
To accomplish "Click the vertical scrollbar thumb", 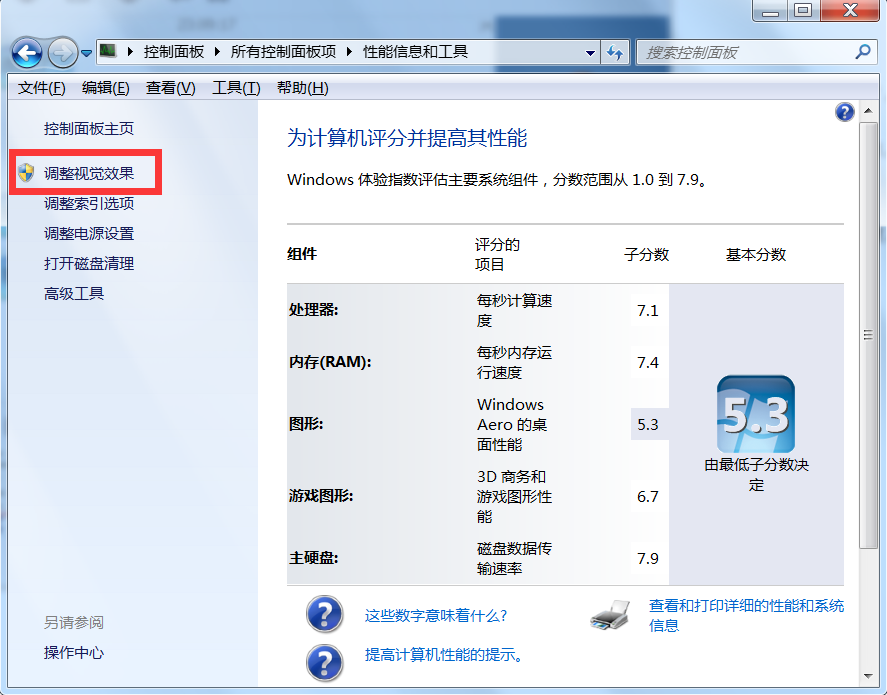I will tap(868, 335).
